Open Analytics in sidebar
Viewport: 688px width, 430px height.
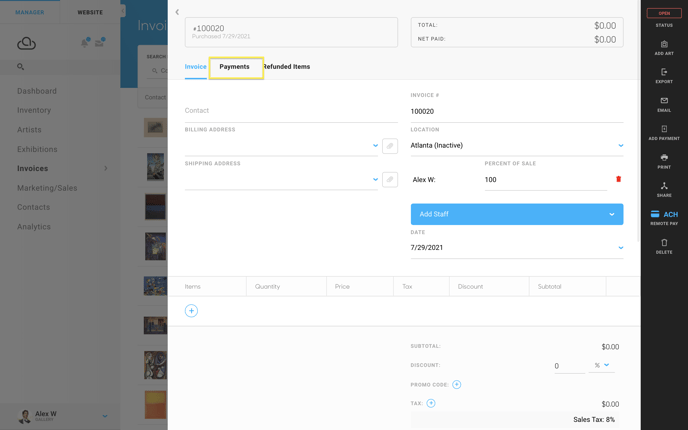click(x=34, y=227)
